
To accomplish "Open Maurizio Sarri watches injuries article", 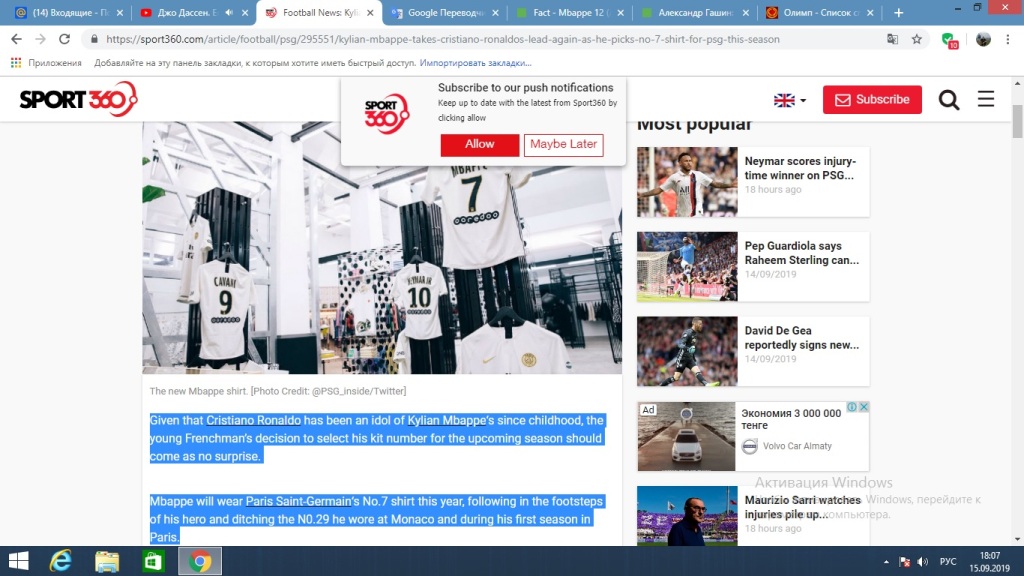I will pyautogui.click(x=803, y=507).
